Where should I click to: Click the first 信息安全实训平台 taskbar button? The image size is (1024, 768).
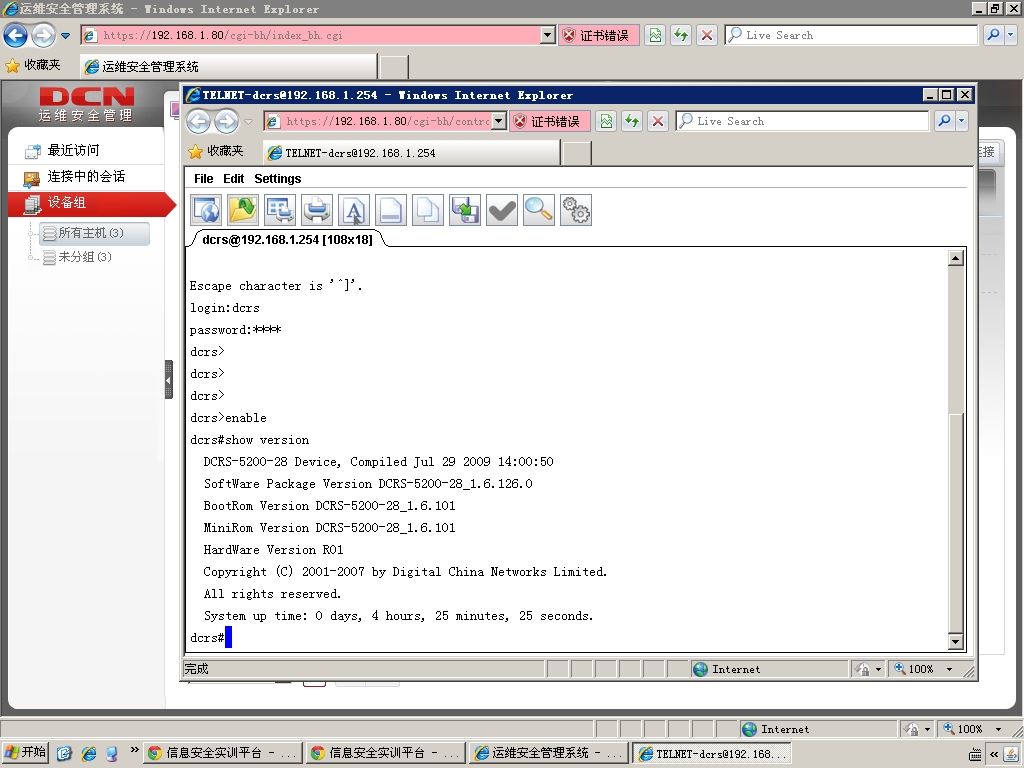coord(223,753)
